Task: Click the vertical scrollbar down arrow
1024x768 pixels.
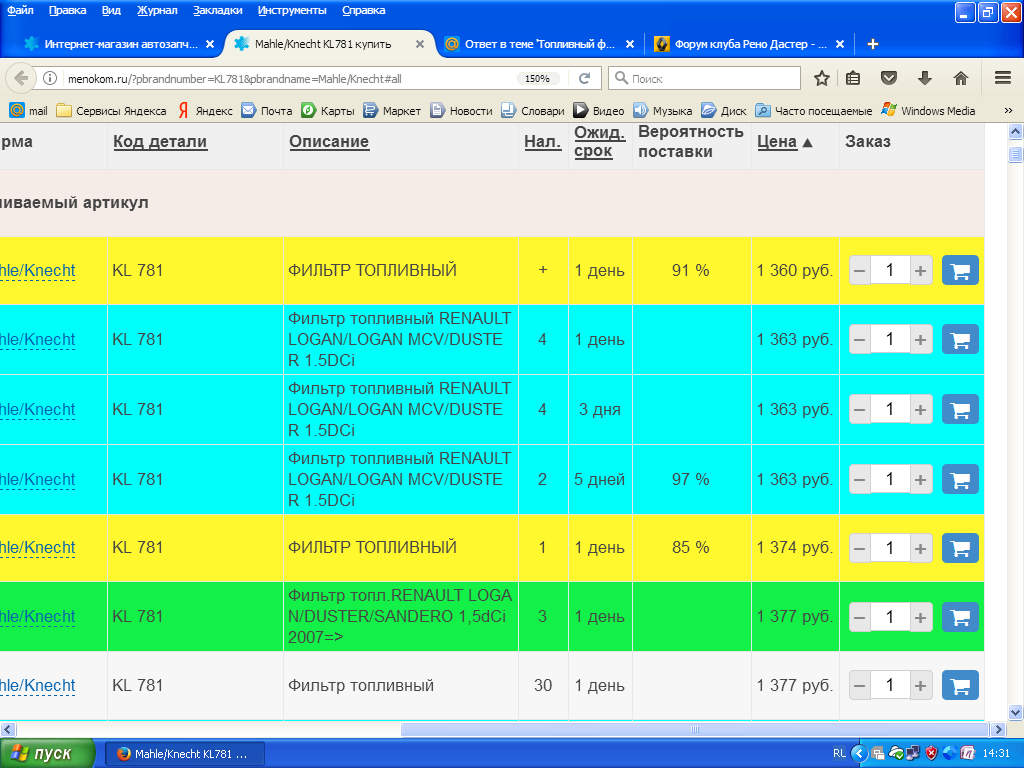Action: 1015,712
